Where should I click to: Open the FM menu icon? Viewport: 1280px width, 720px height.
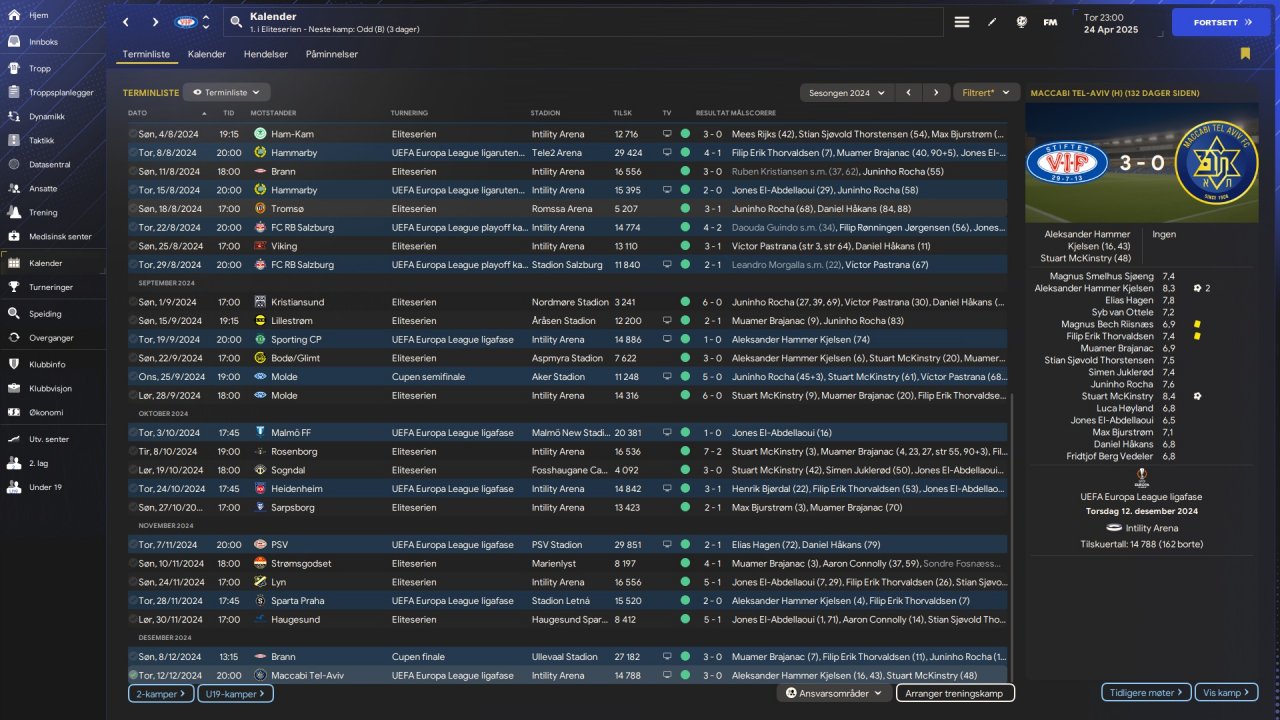pos(1050,22)
